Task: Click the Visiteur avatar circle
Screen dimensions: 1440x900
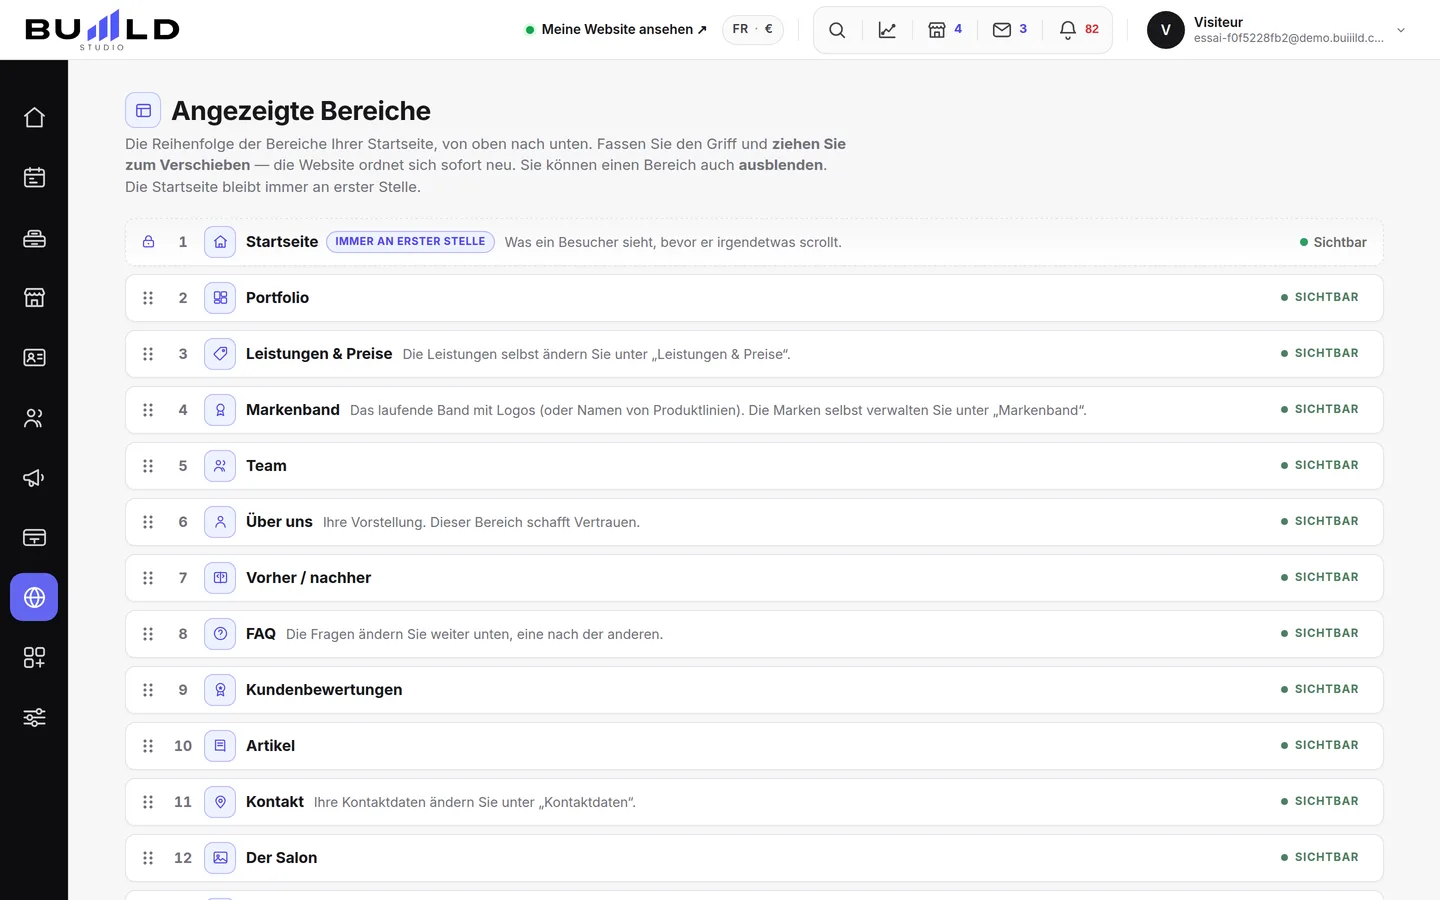Action: [1166, 30]
